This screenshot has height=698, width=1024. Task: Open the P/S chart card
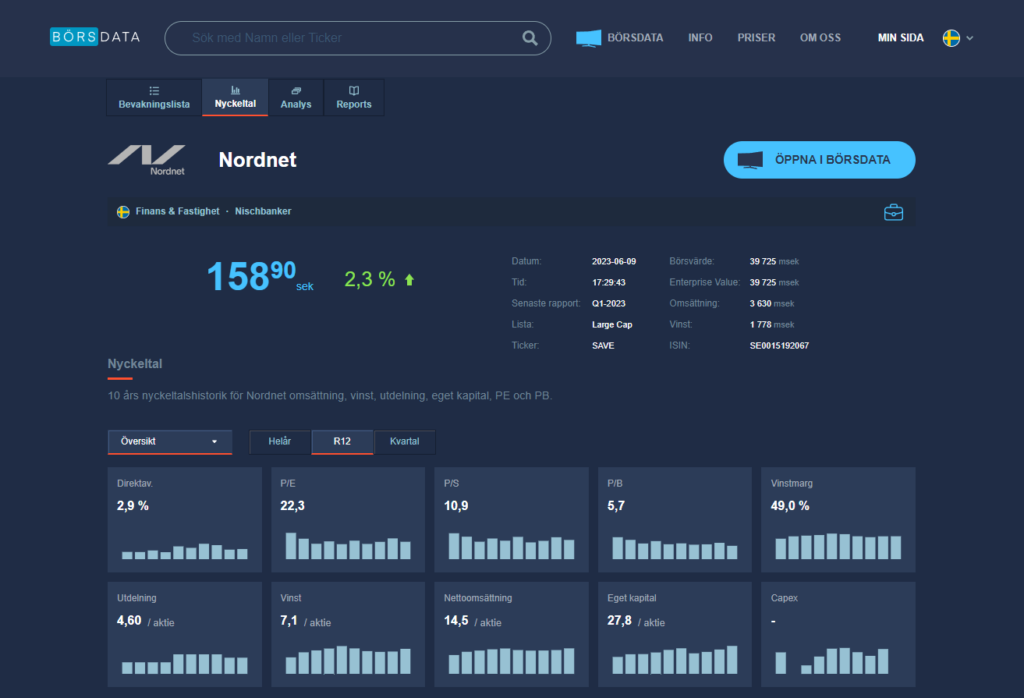(511, 520)
